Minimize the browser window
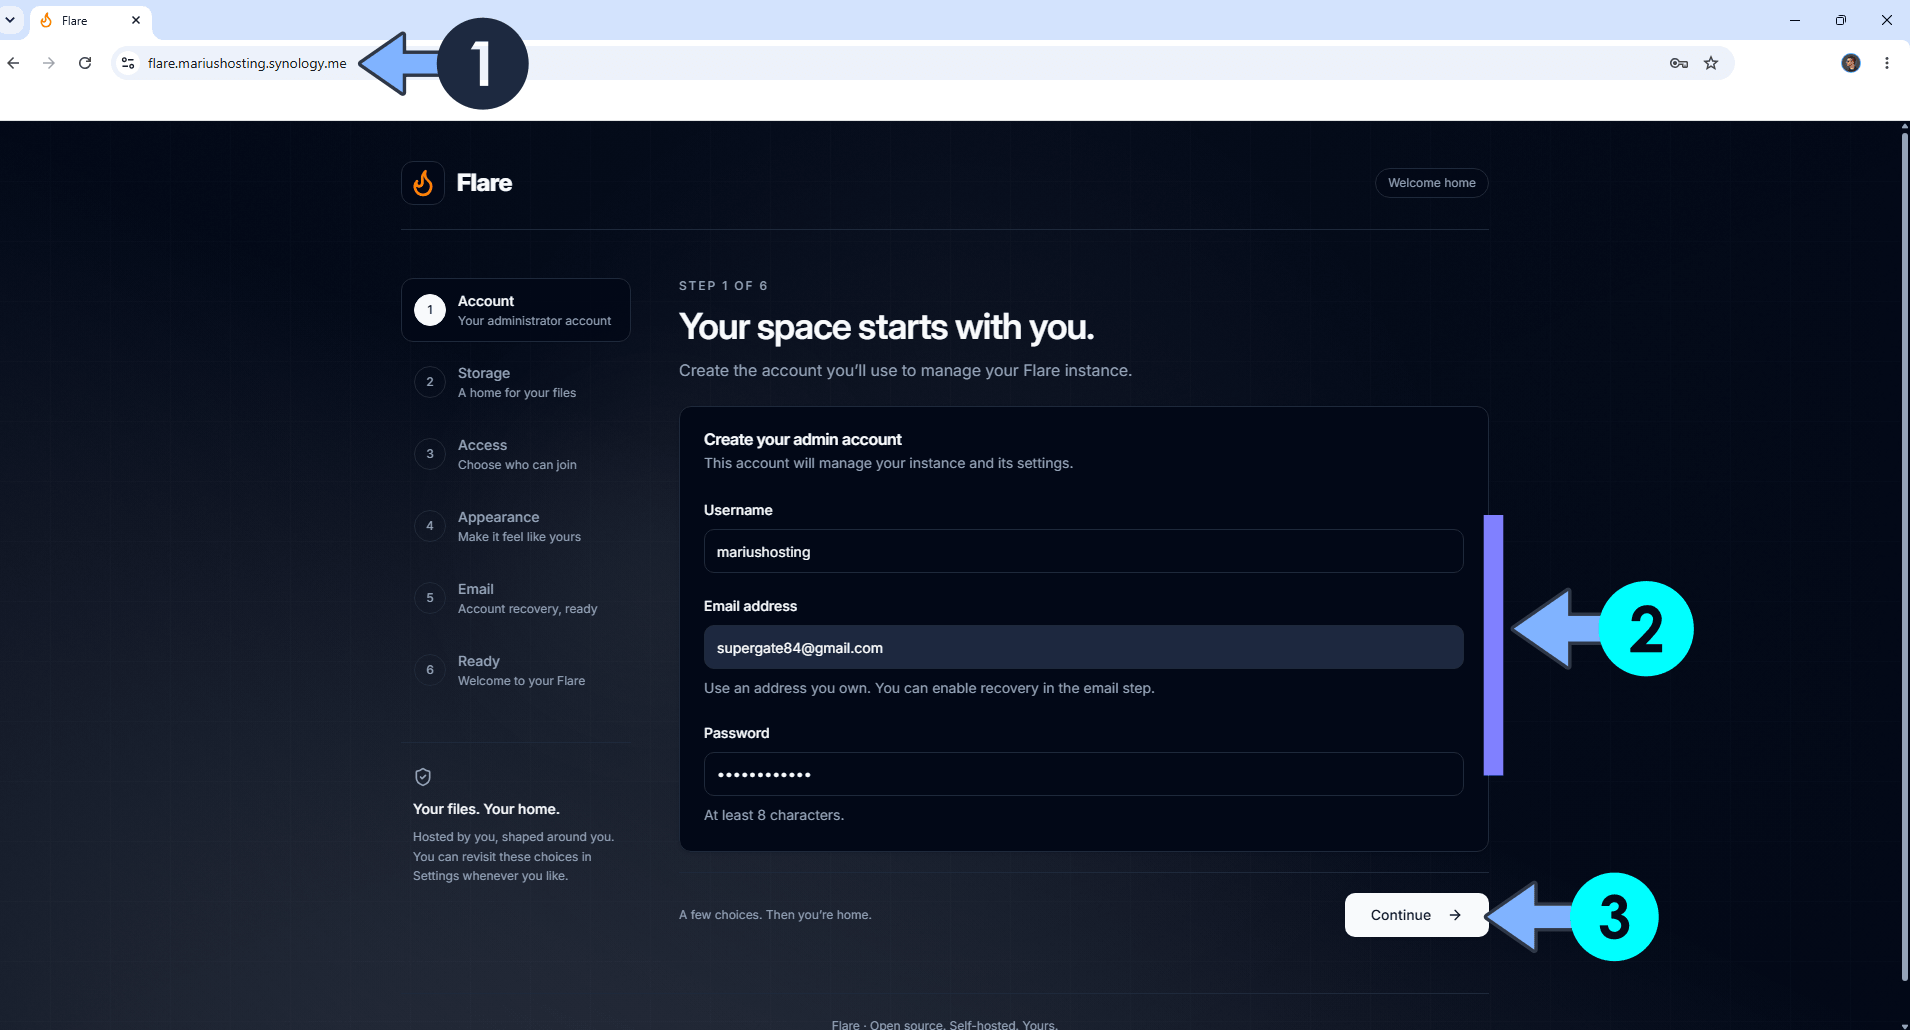 click(1795, 20)
